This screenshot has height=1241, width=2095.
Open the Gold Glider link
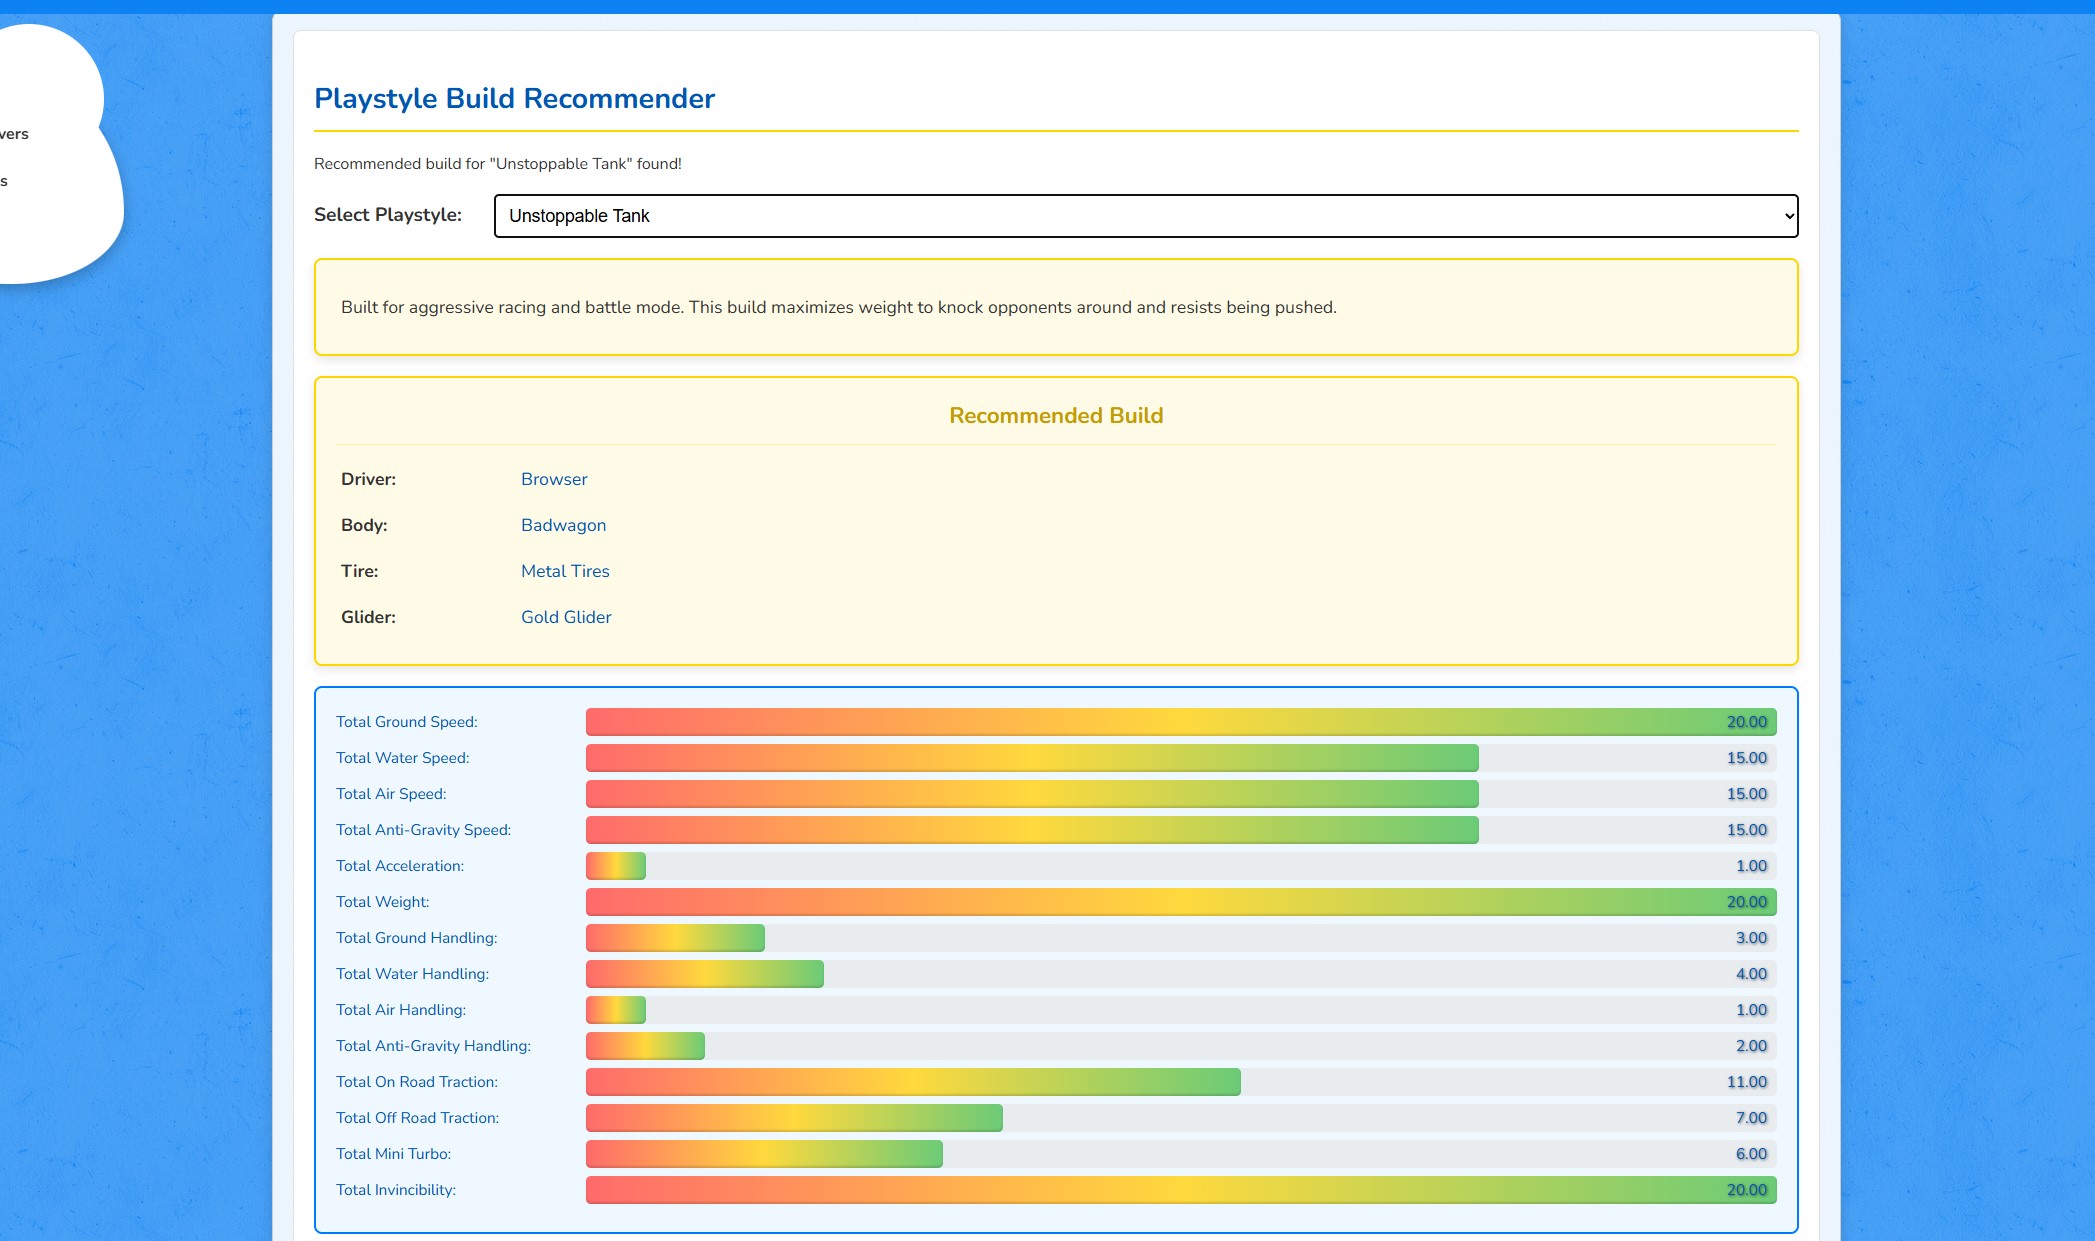tap(566, 617)
